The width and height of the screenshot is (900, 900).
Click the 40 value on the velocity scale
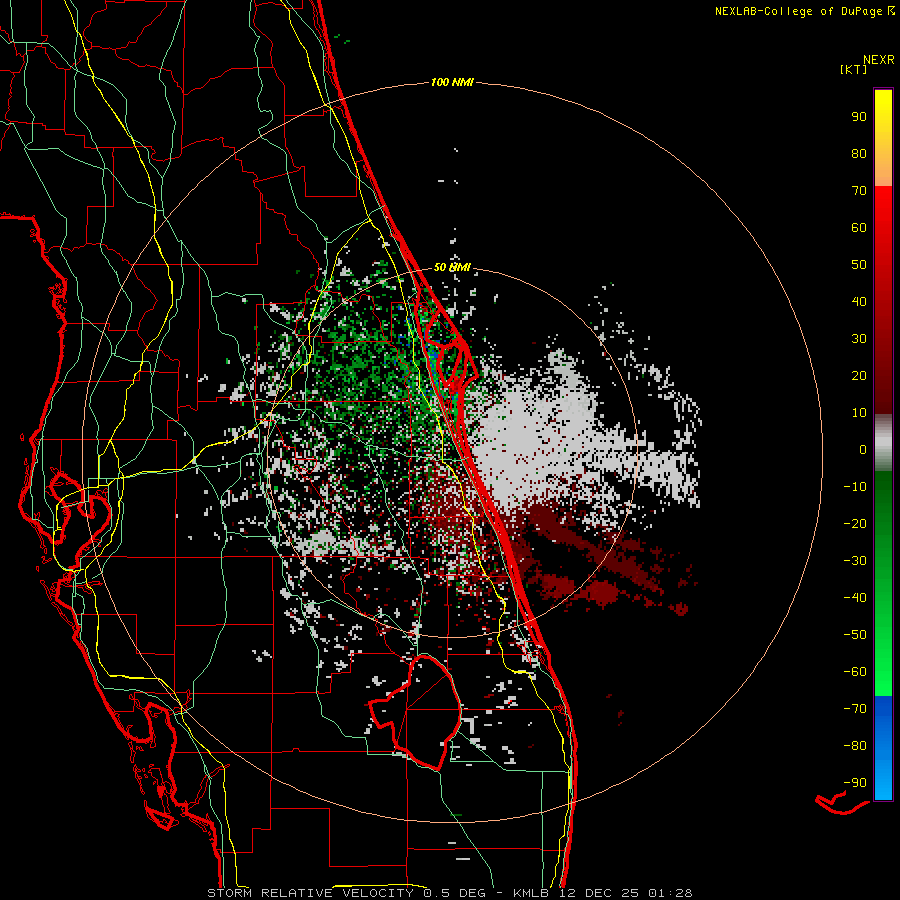pos(859,302)
